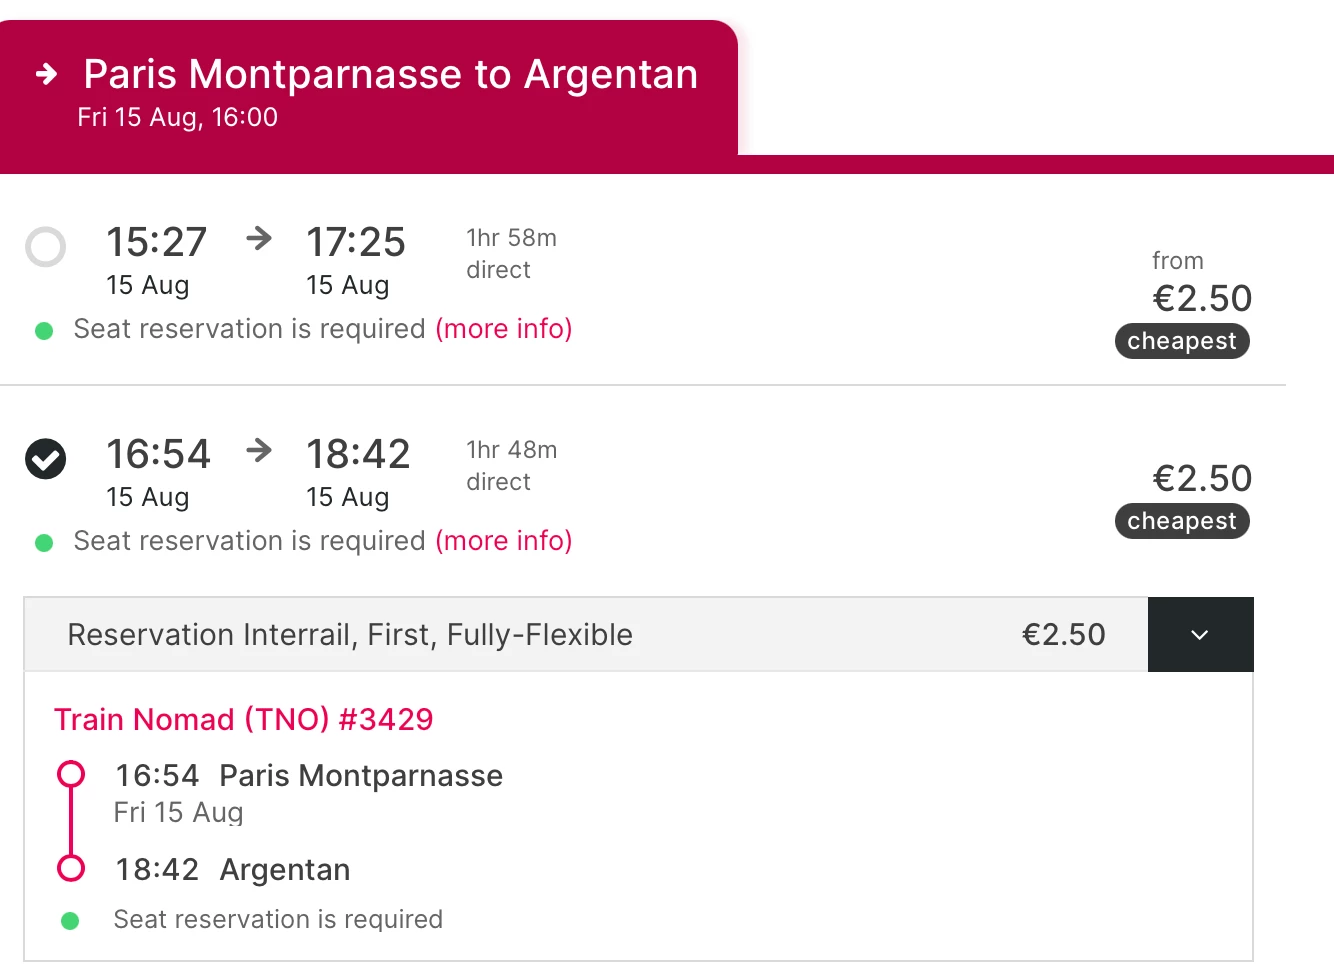Click the €2.50 price of 15:27 train
Image resolution: width=1334 pixels, height=976 pixels.
1202,298
